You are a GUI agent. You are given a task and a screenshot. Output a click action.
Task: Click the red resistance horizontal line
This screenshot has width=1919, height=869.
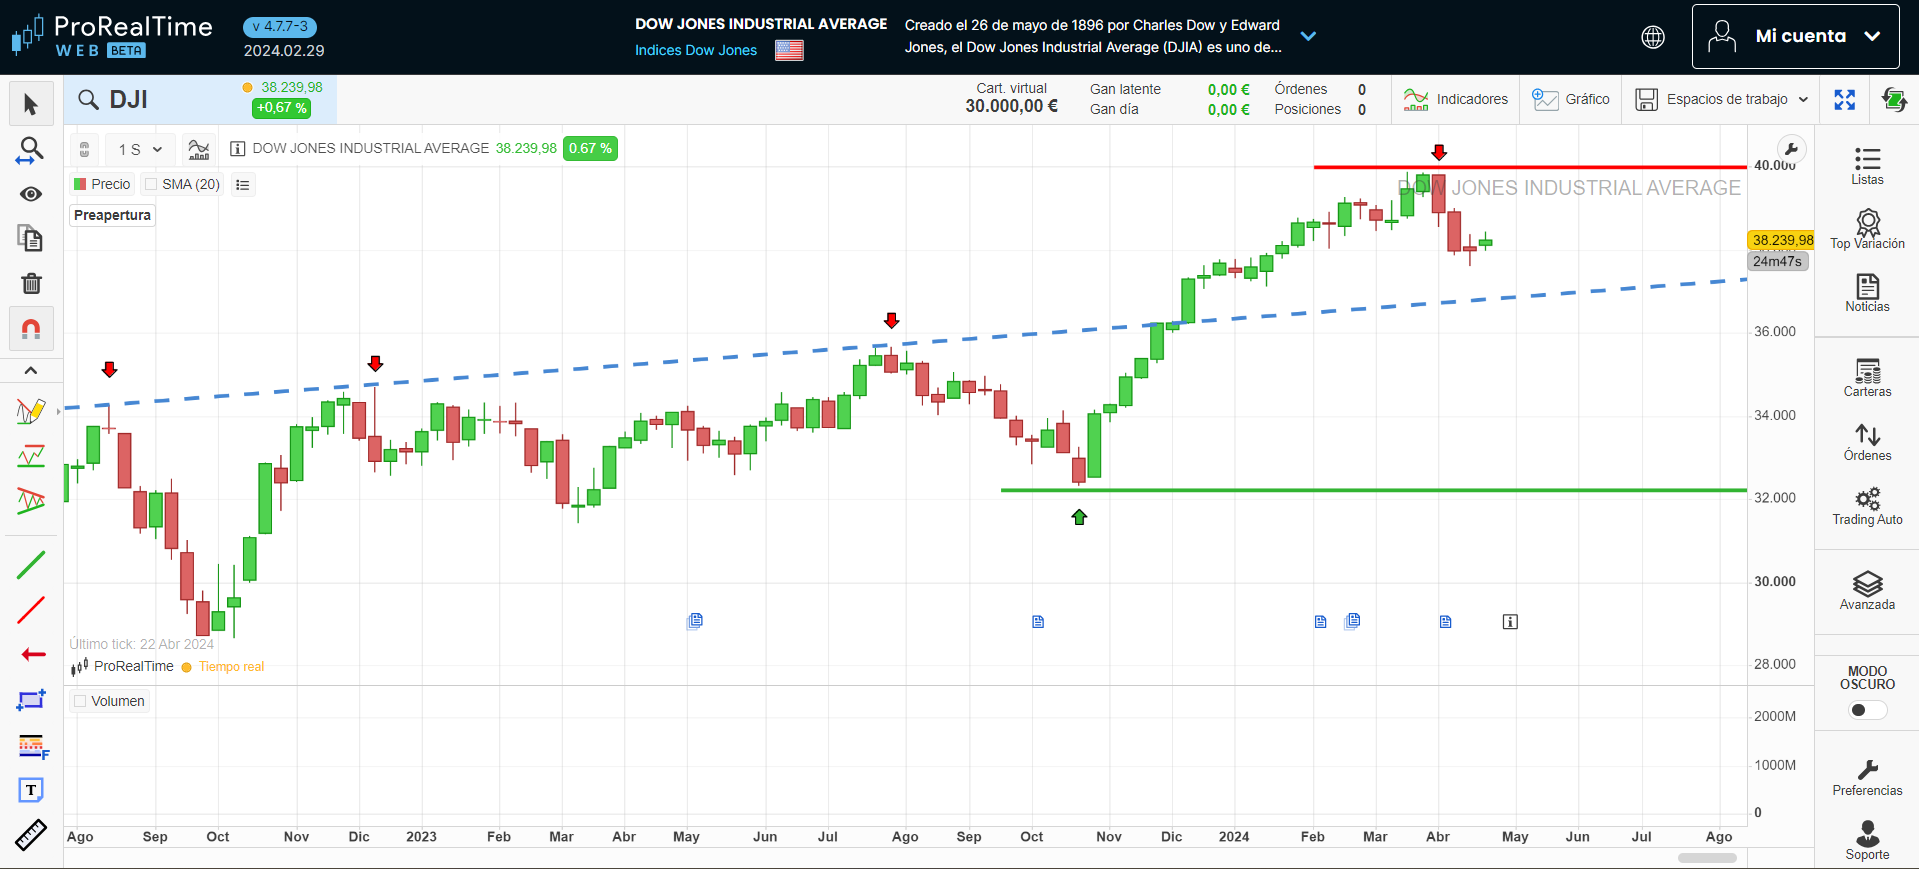1530,167
